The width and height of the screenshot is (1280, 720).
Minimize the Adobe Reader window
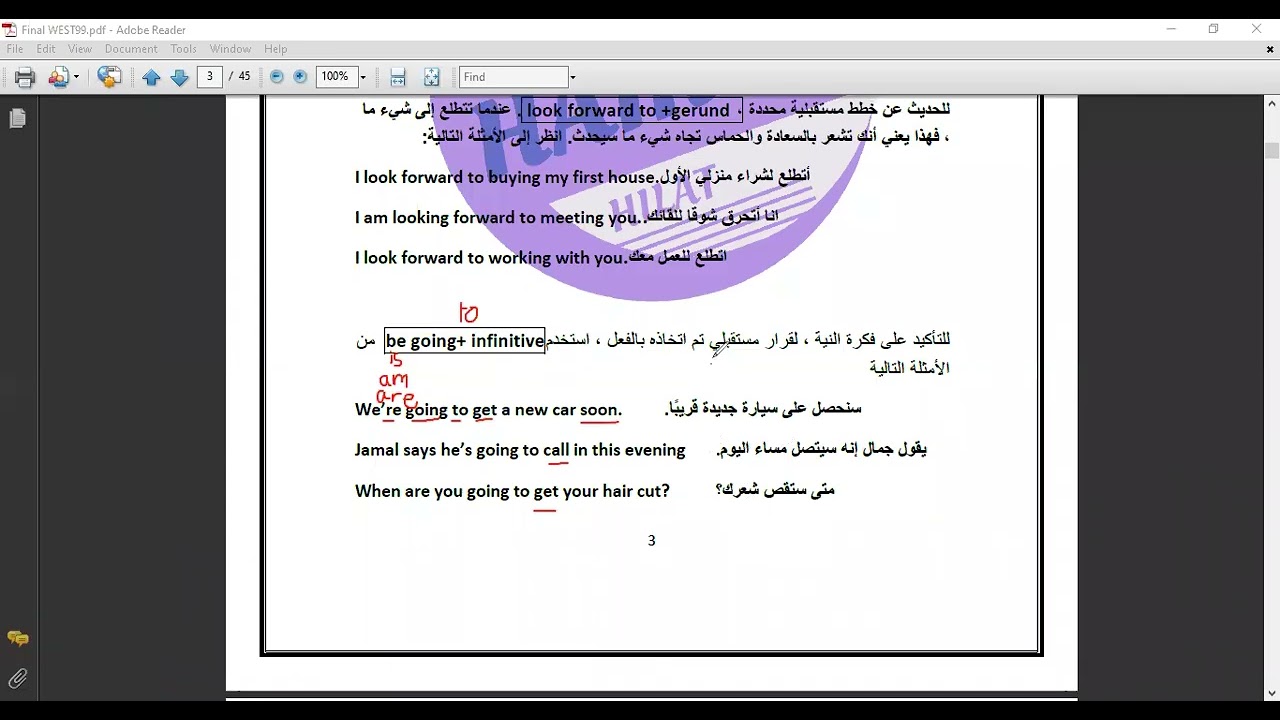pos(1171,29)
